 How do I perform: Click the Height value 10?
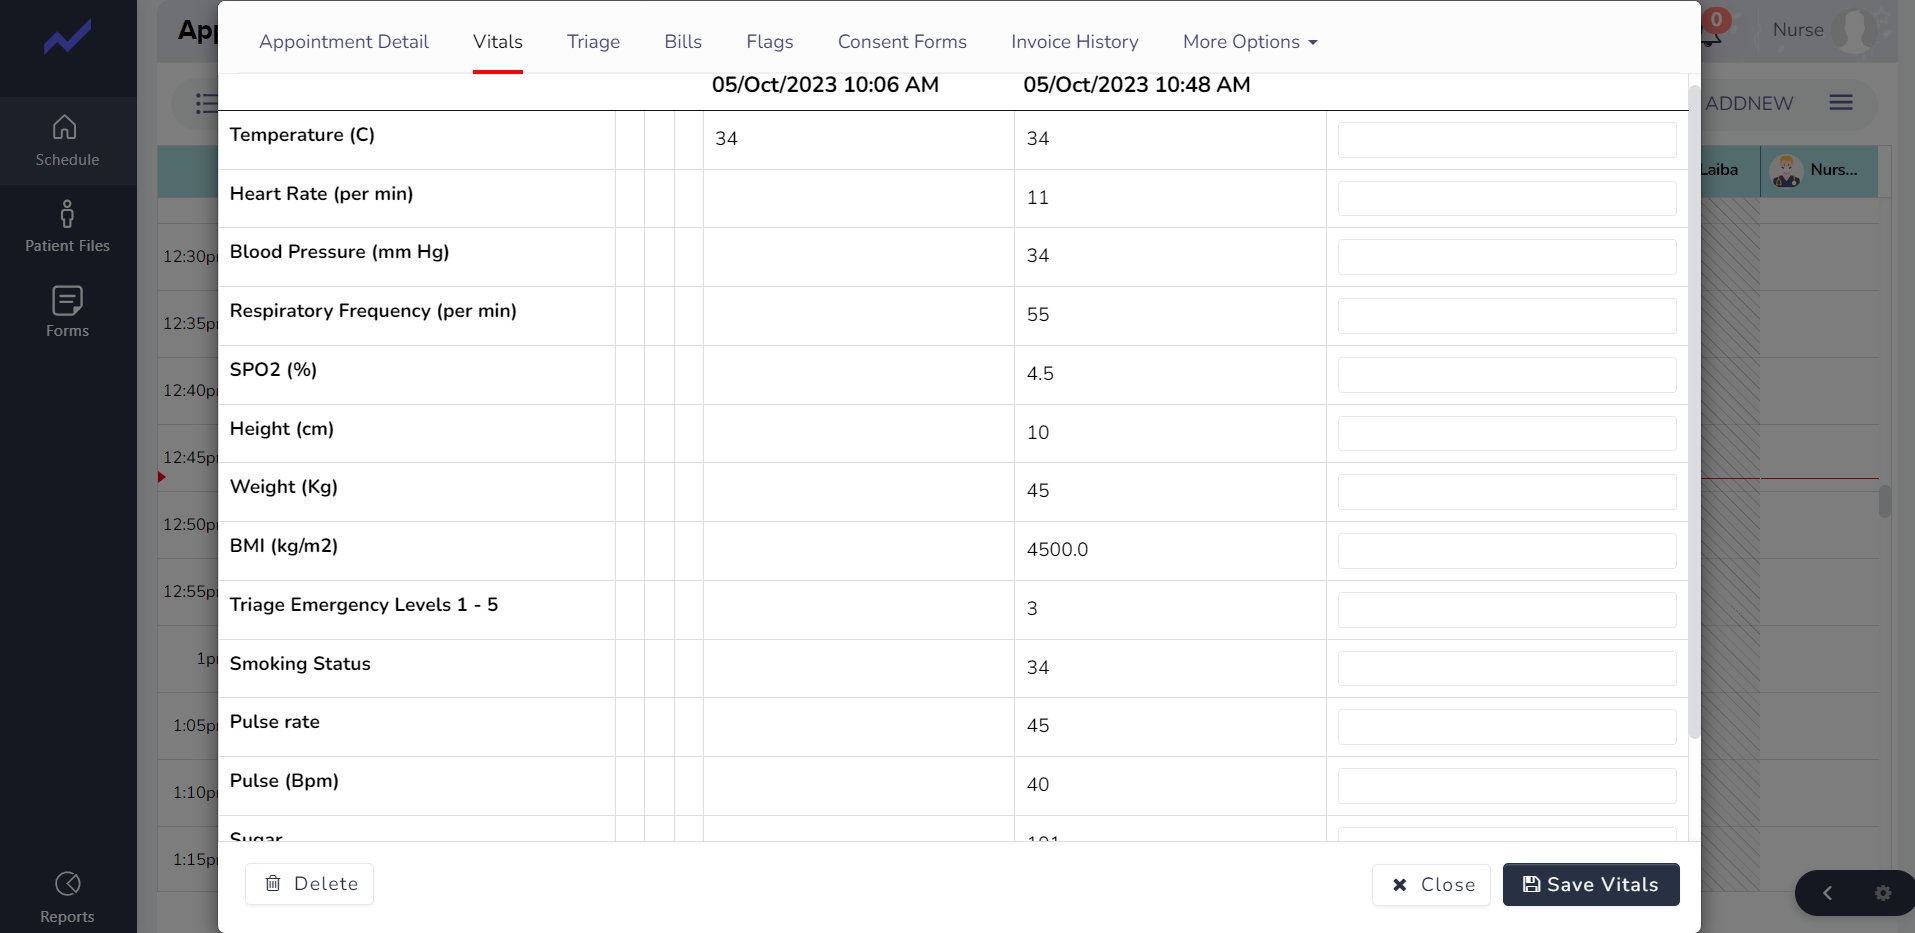coord(1038,433)
